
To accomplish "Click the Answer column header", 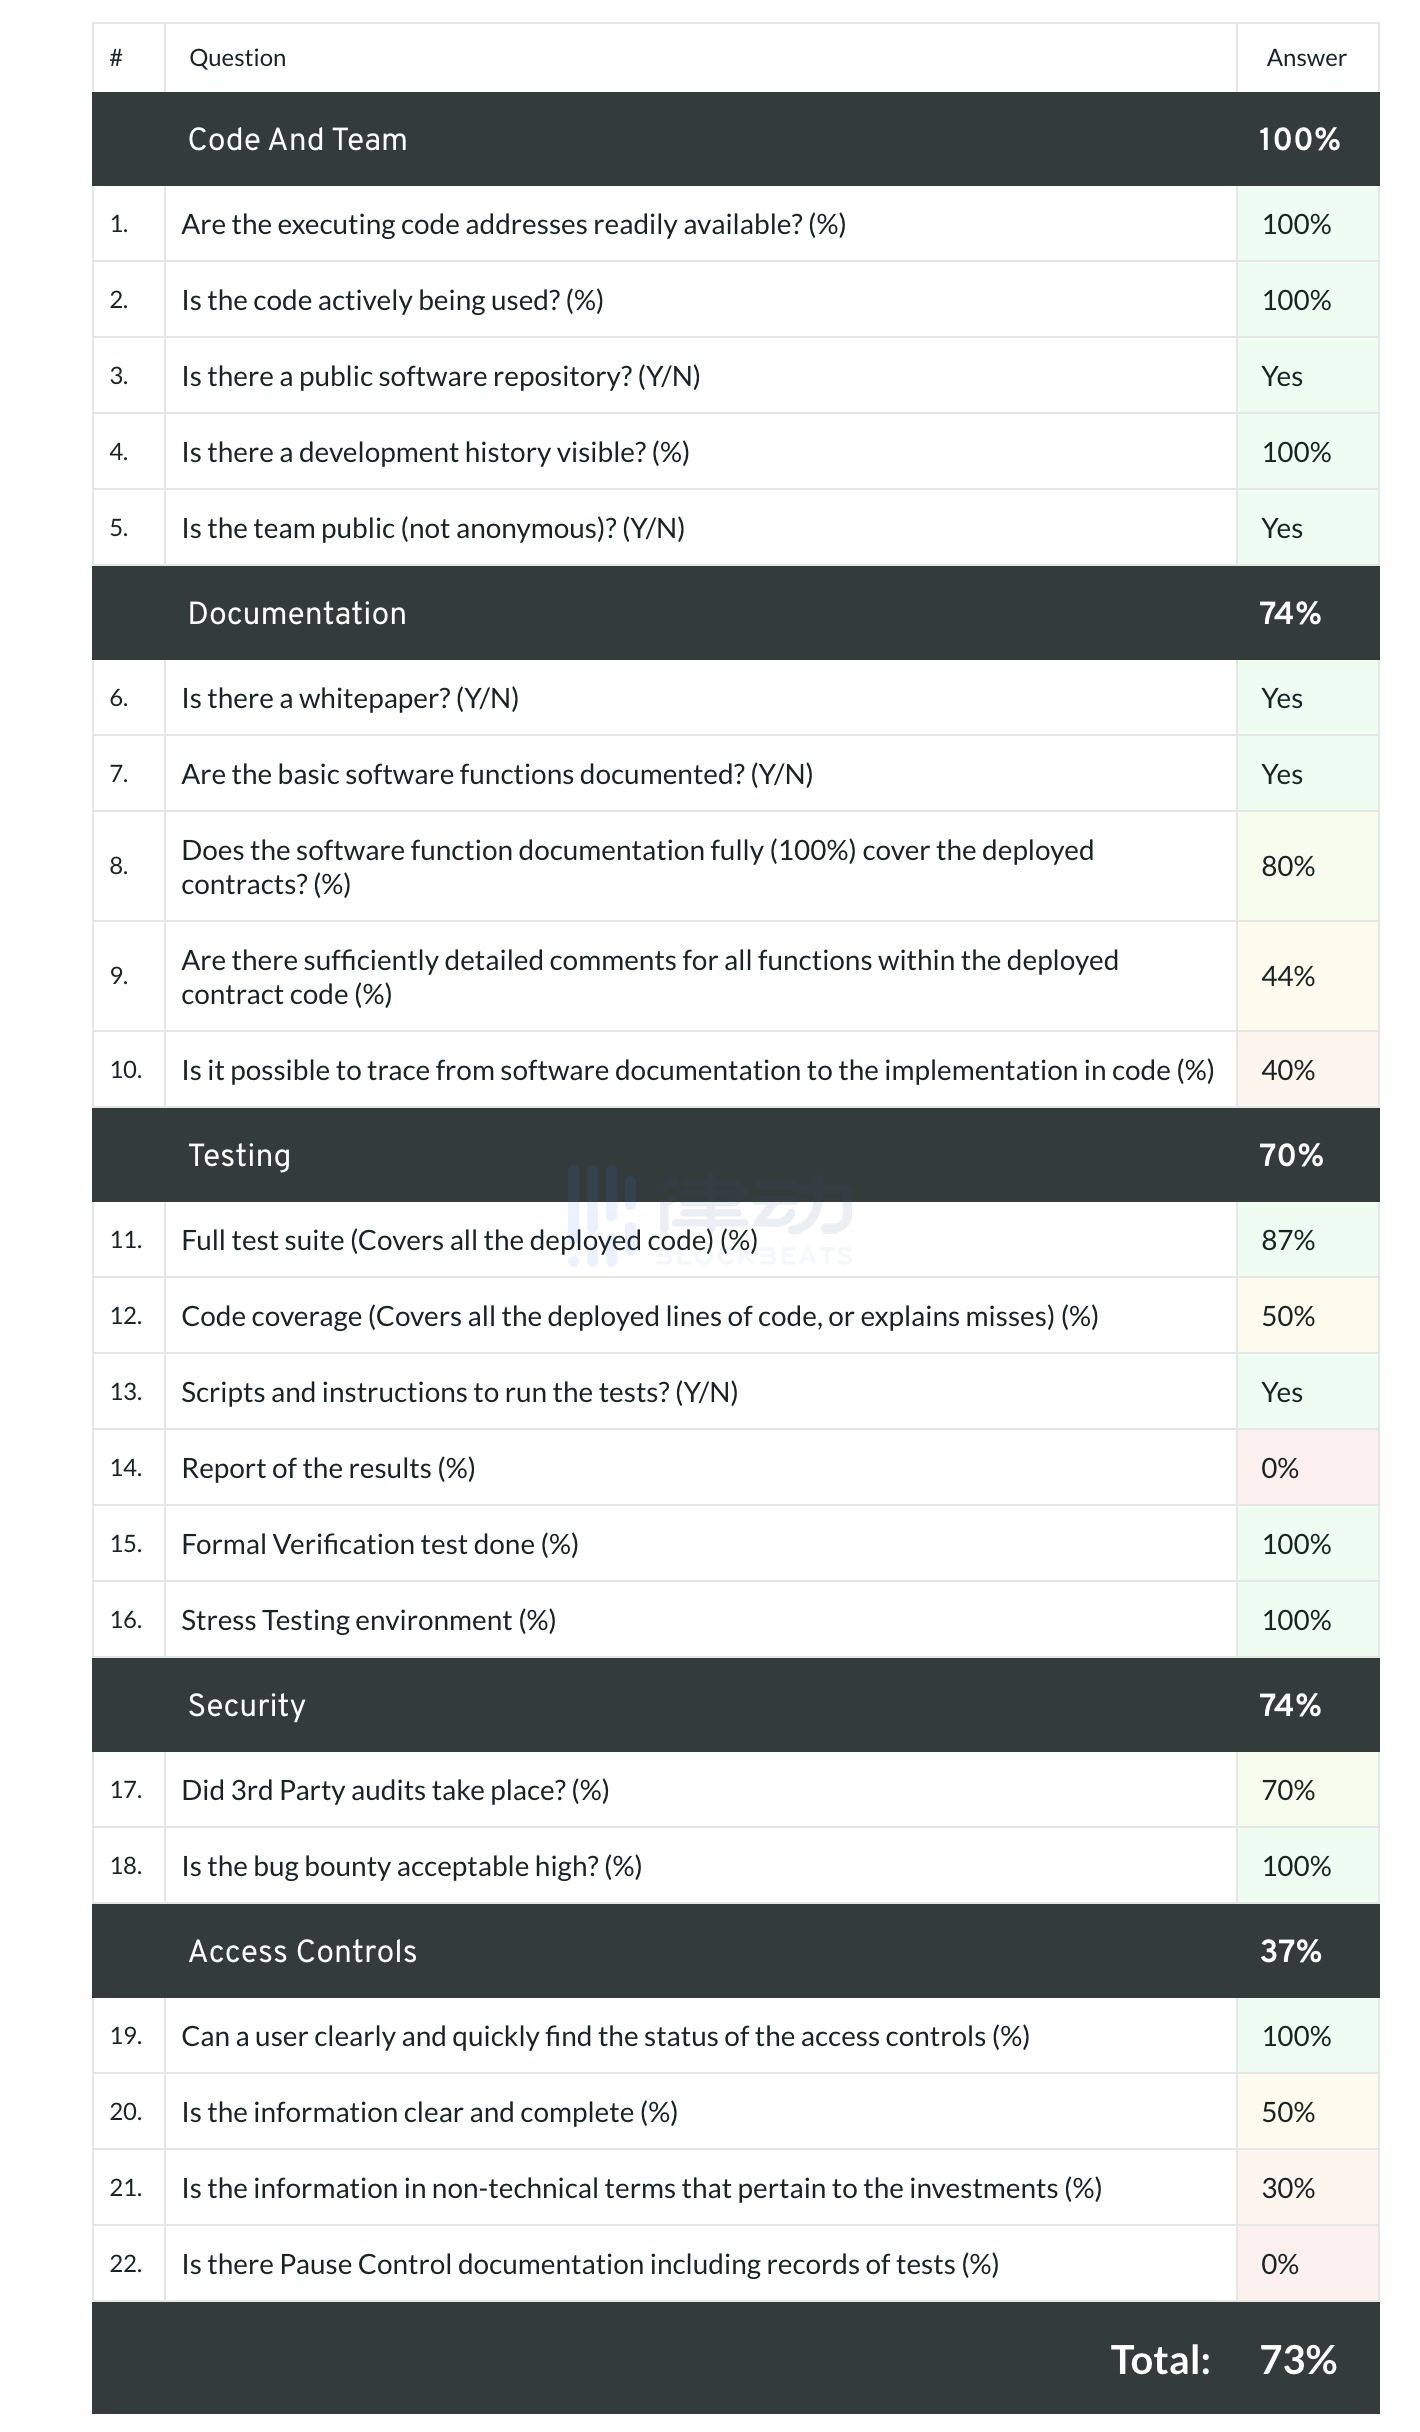I will pos(1306,58).
